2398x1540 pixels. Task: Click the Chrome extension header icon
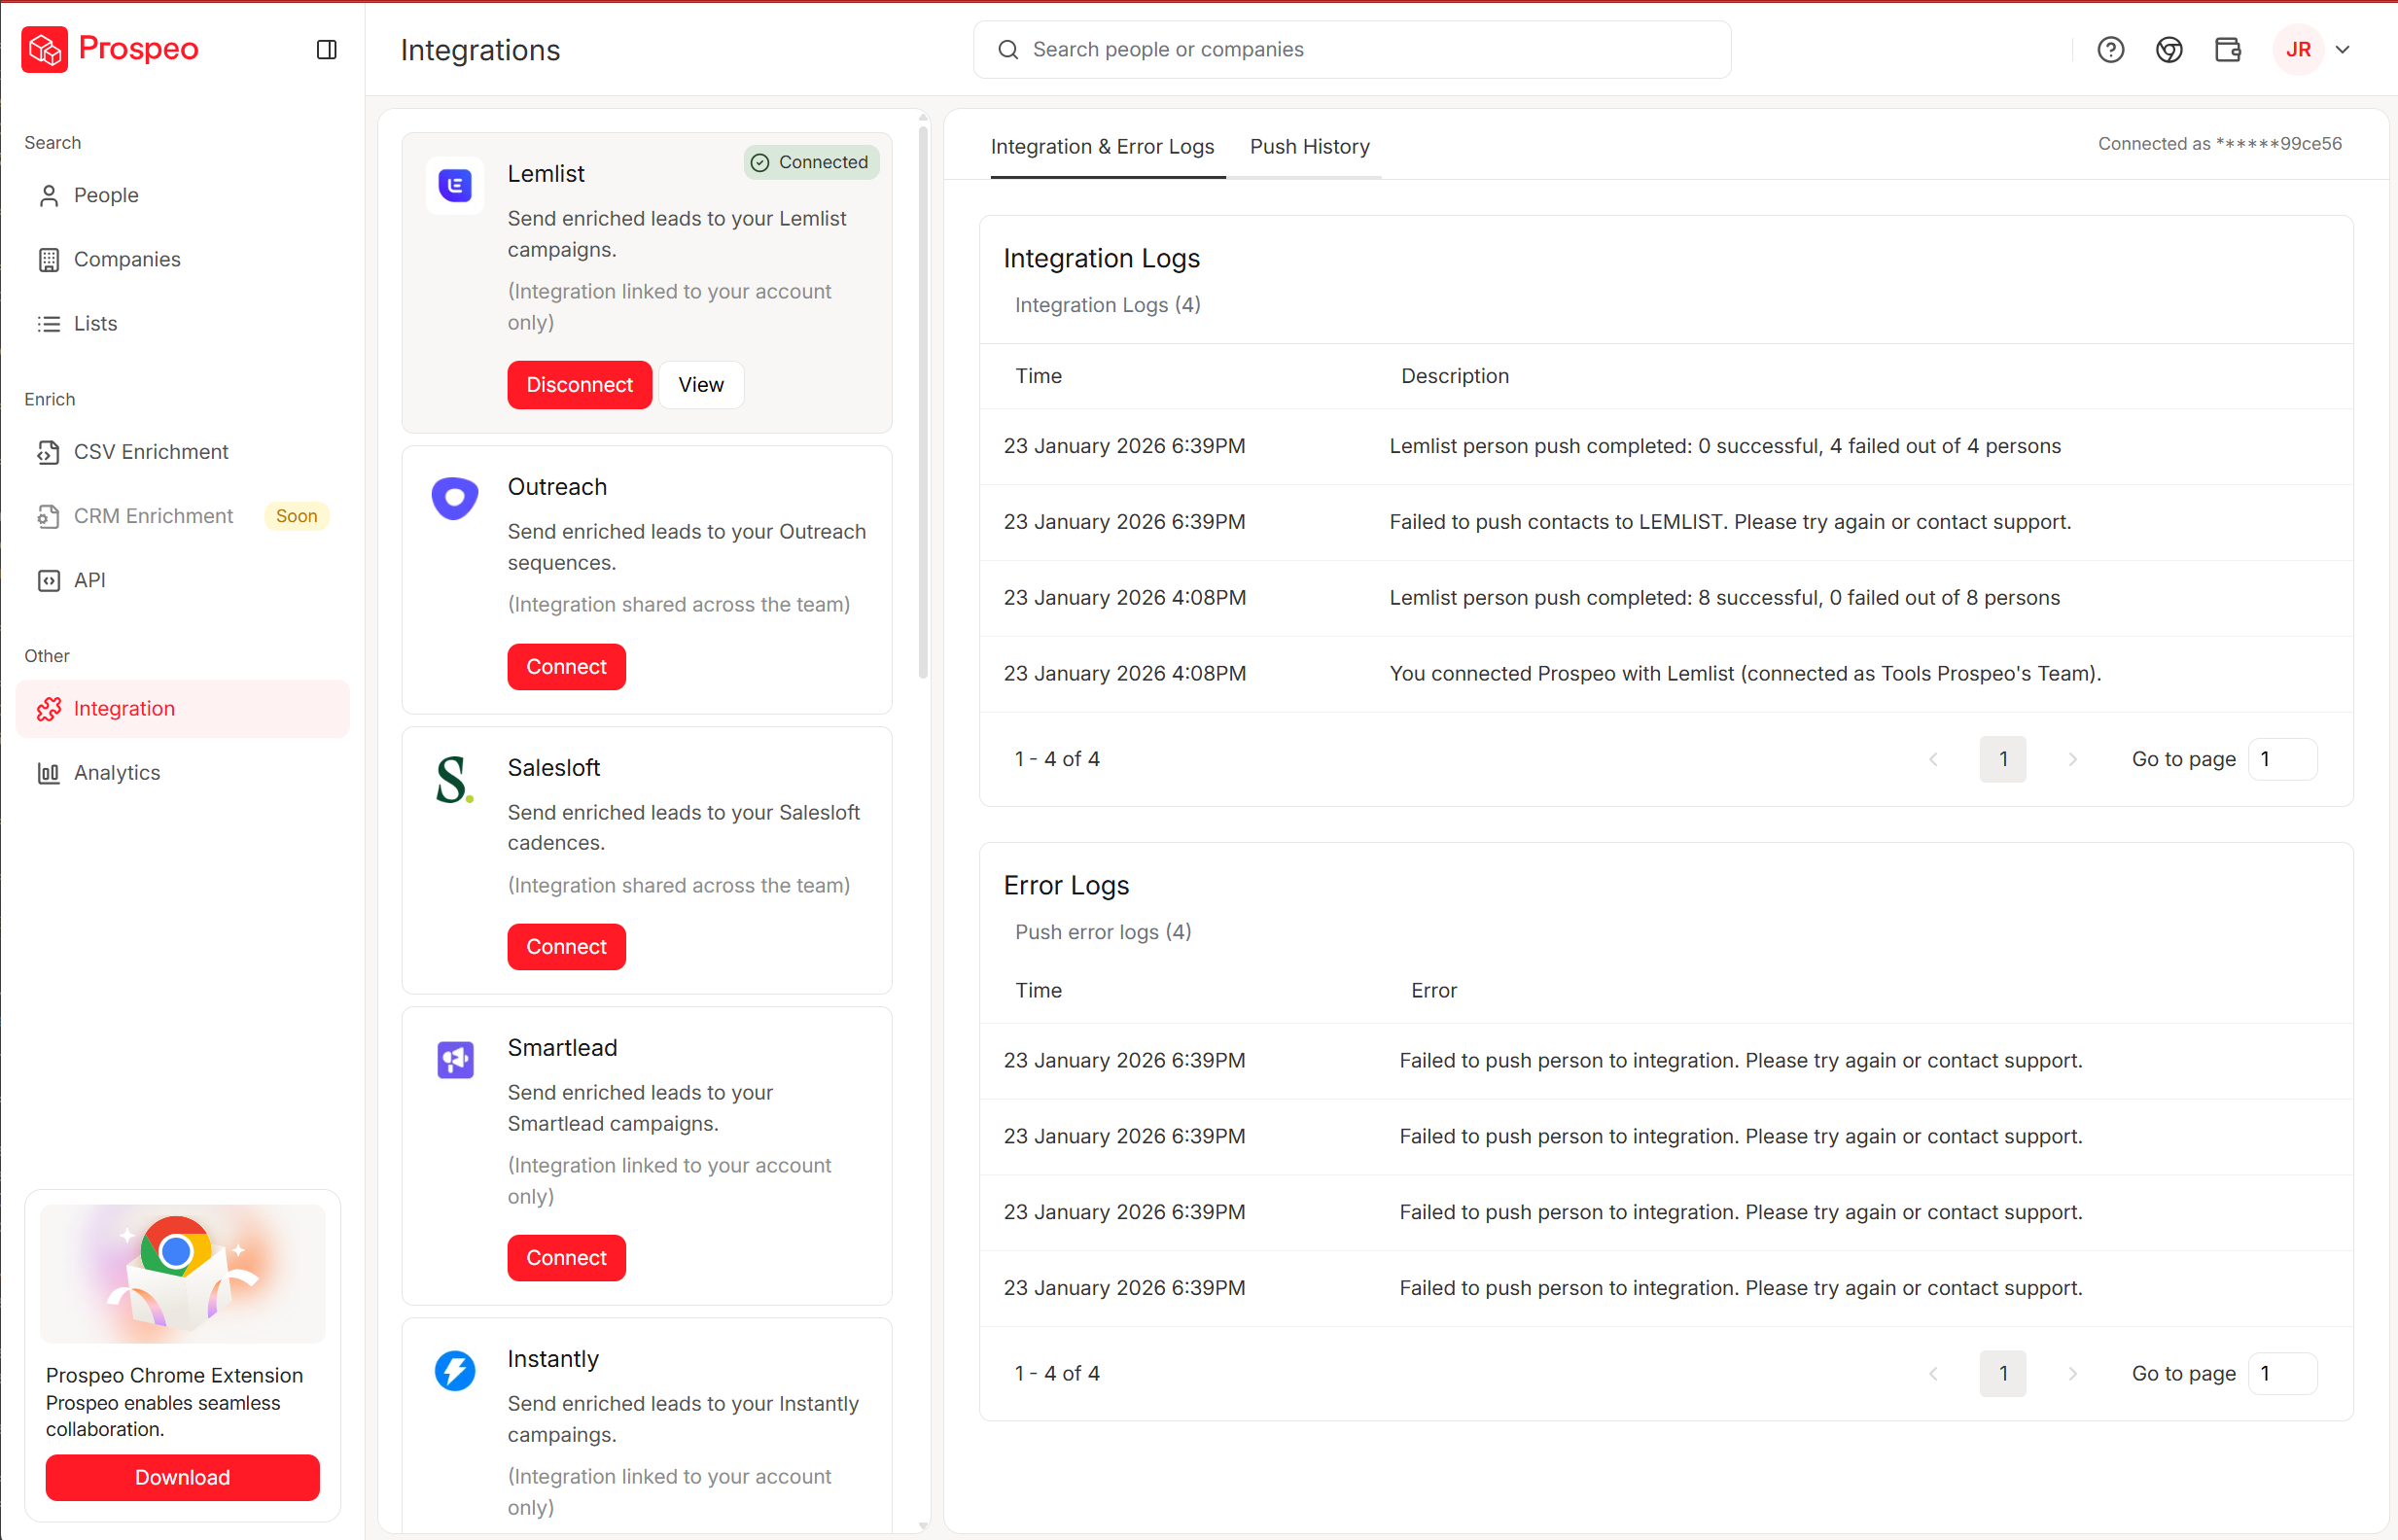(x=2169, y=50)
